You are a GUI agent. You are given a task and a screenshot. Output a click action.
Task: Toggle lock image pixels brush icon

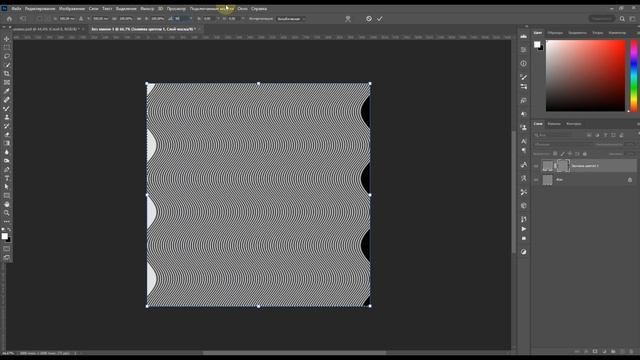(562, 154)
